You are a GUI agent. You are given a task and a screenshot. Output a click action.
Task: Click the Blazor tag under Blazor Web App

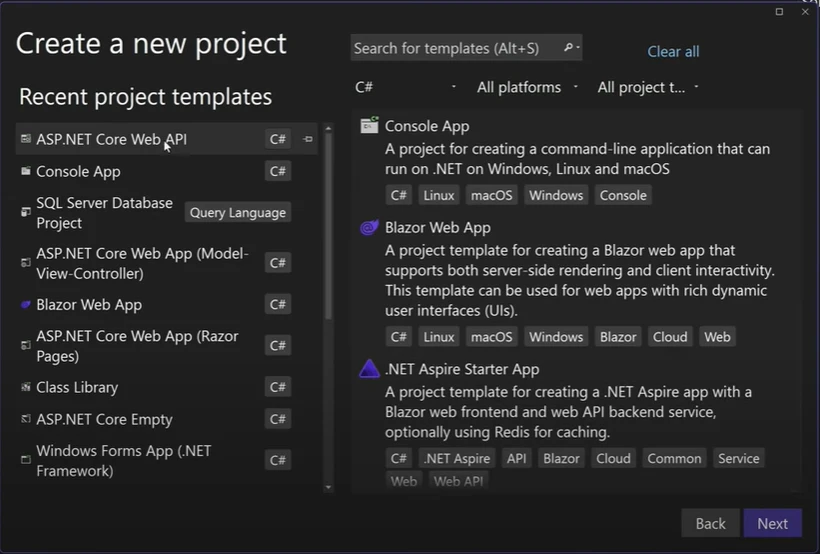coord(618,337)
